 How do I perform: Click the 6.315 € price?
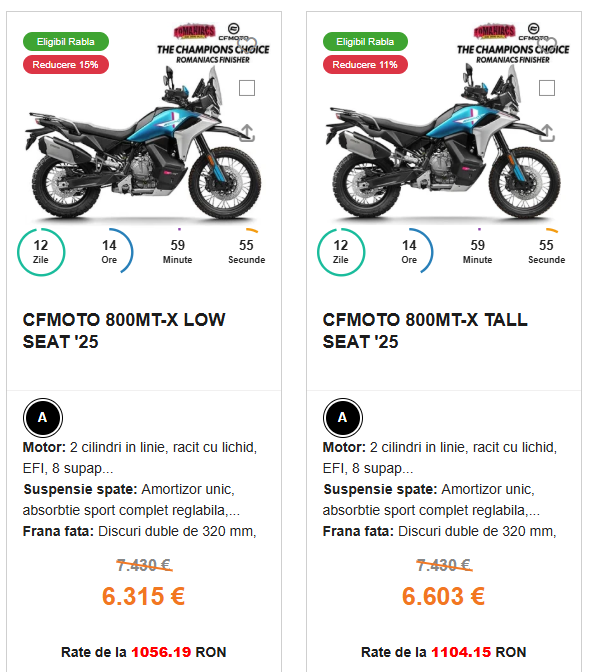(144, 597)
